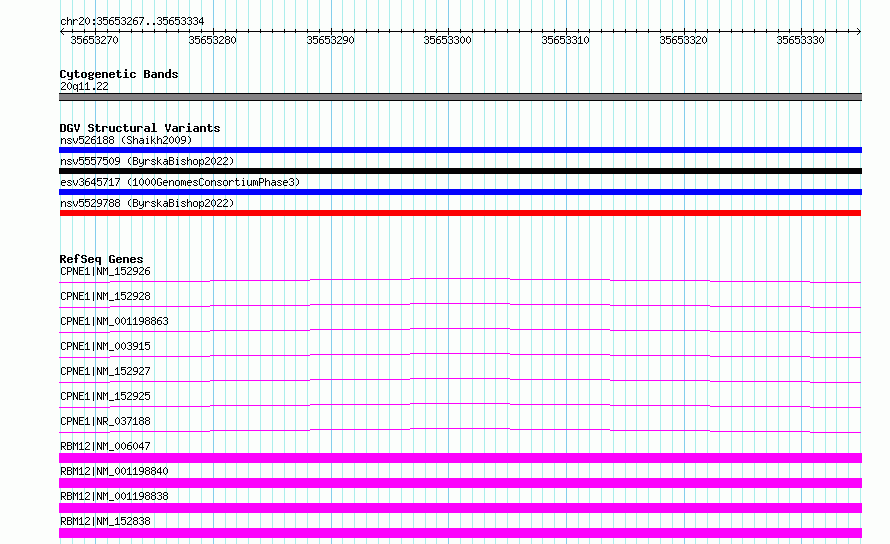Open variant nsv5557509 (ByrskaBishop2022) label

tap(147, 161)
